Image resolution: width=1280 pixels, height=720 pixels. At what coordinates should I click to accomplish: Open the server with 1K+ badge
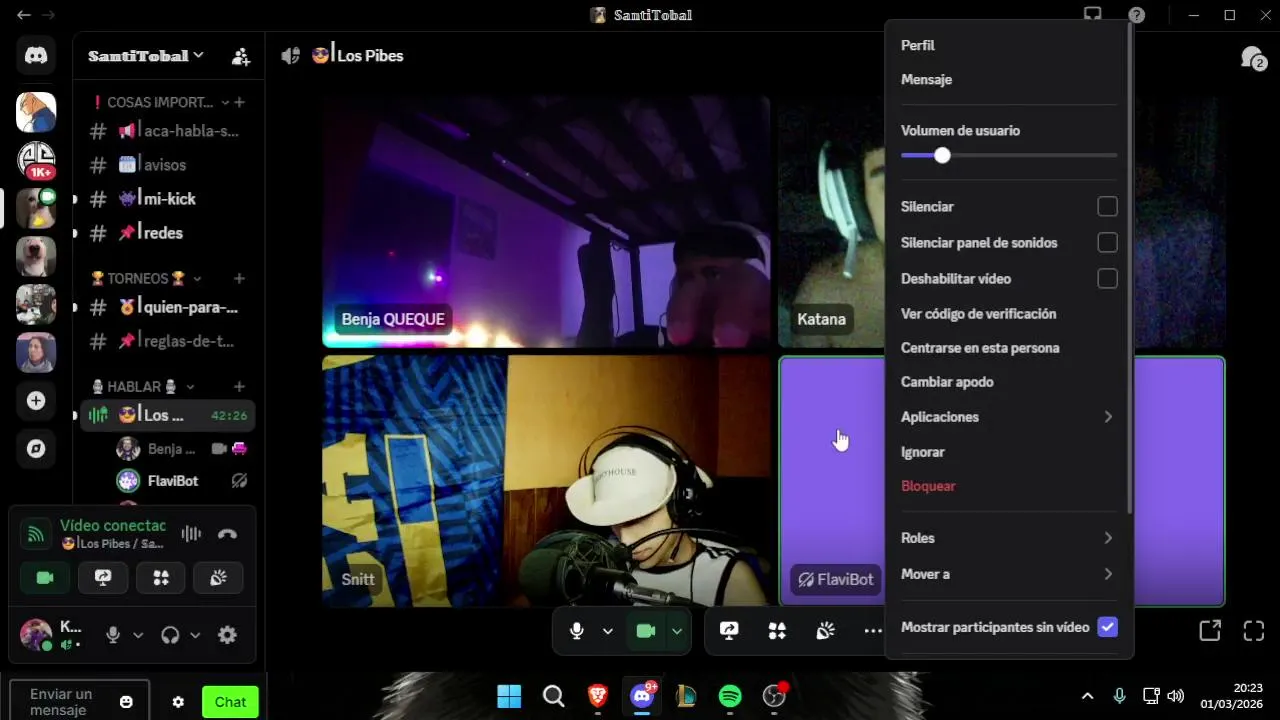[x=36, y=160]
